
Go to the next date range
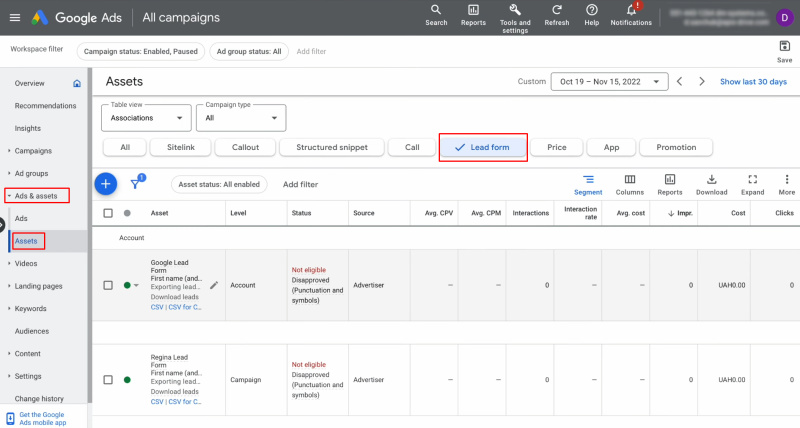click(702, 81)
